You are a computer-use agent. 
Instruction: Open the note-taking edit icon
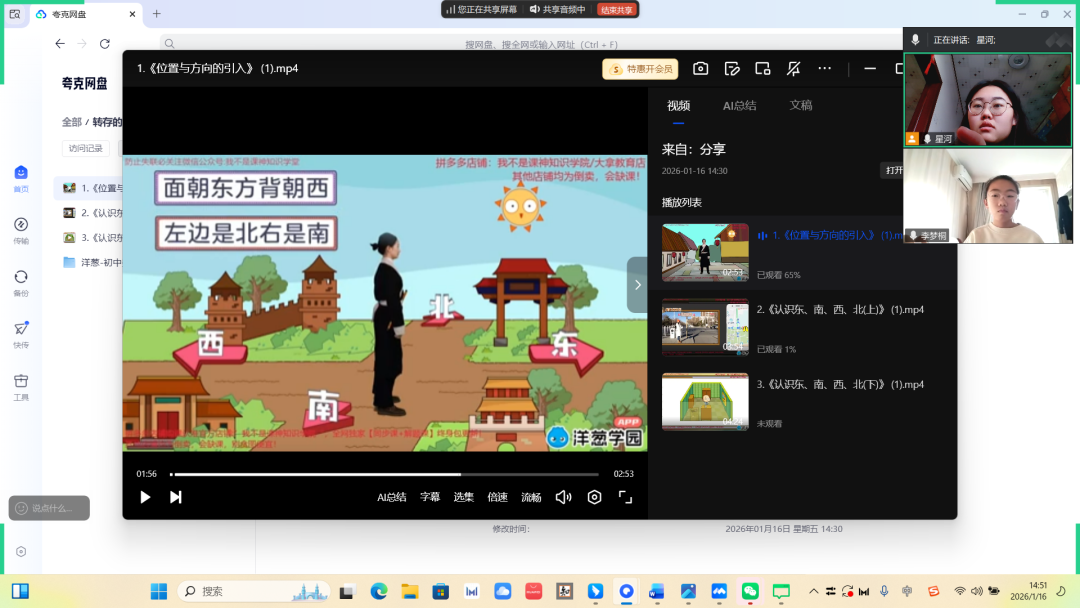click(x=731, y=68)
